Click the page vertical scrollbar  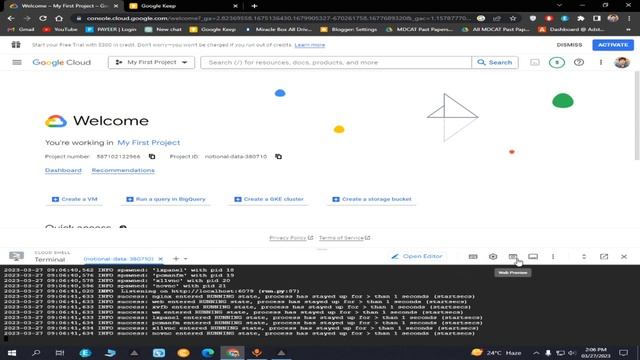(x=637, y=116)
